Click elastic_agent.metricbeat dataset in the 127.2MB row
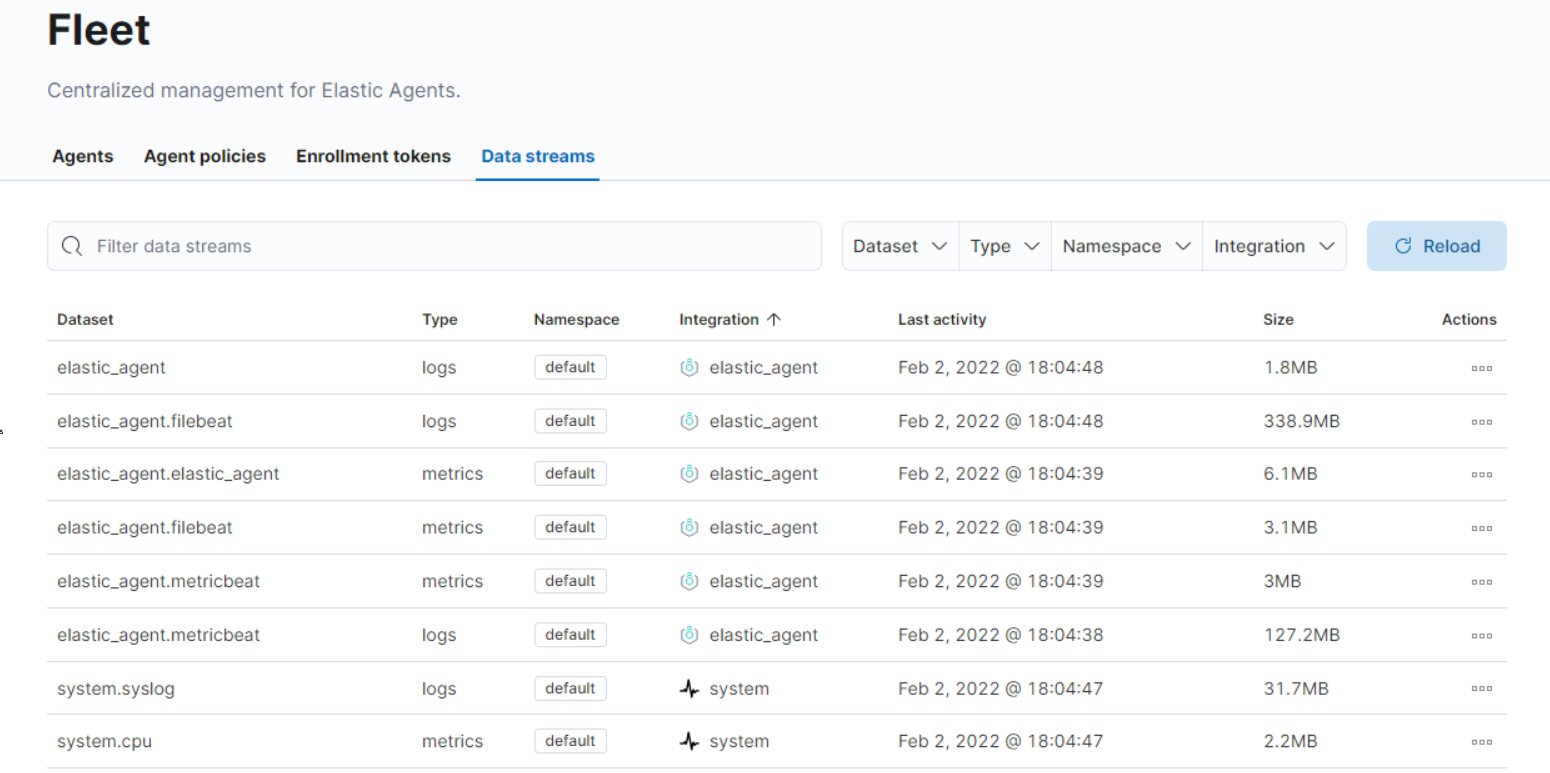 point(159,635)
